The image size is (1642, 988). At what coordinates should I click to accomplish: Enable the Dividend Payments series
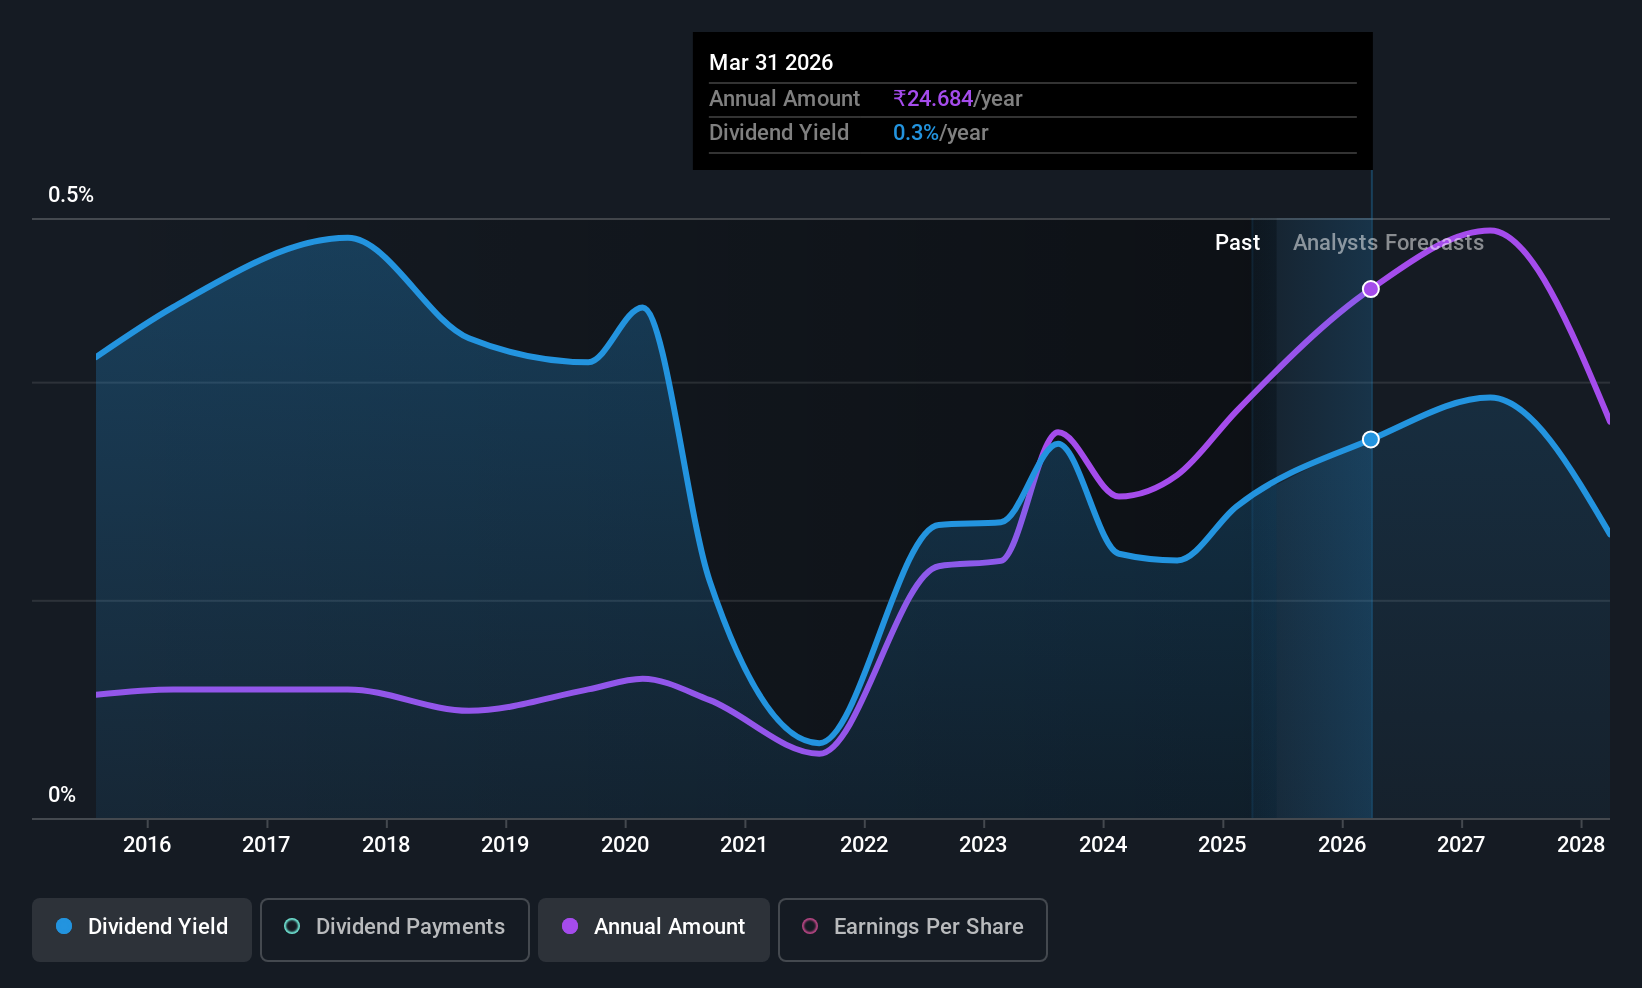[x=395, y=929]
